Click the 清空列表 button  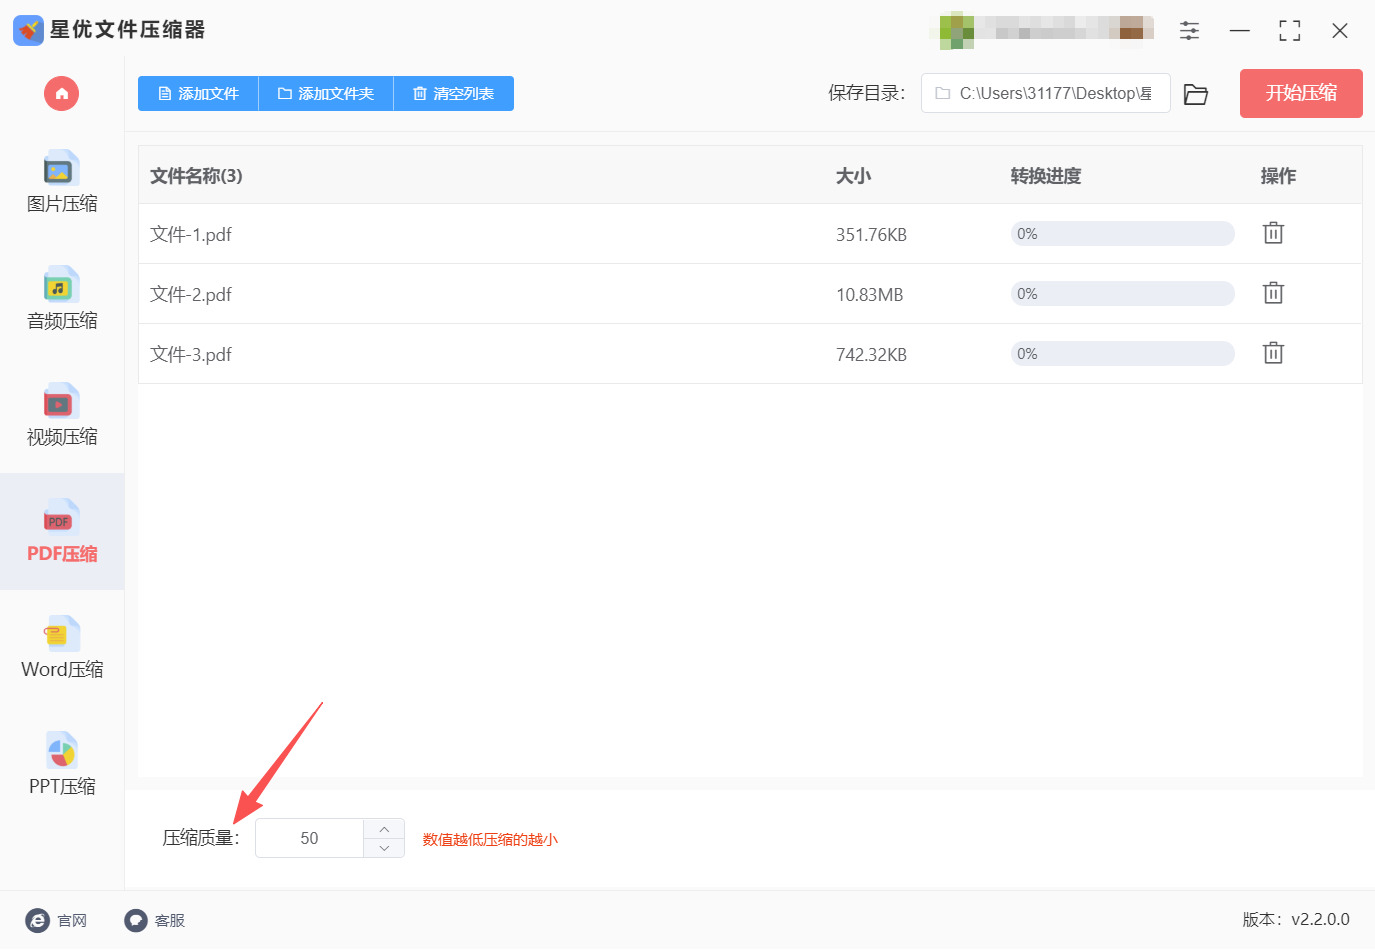tap(454, 94)
